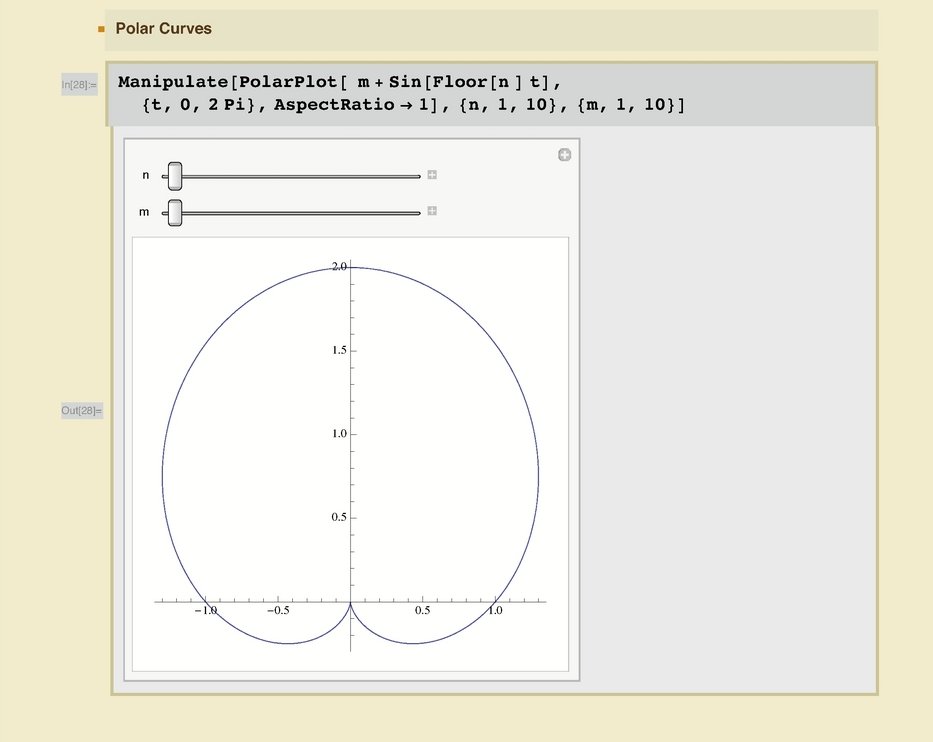
Task: Click the Out[28] cell label
Action: [x=81, y=411]
